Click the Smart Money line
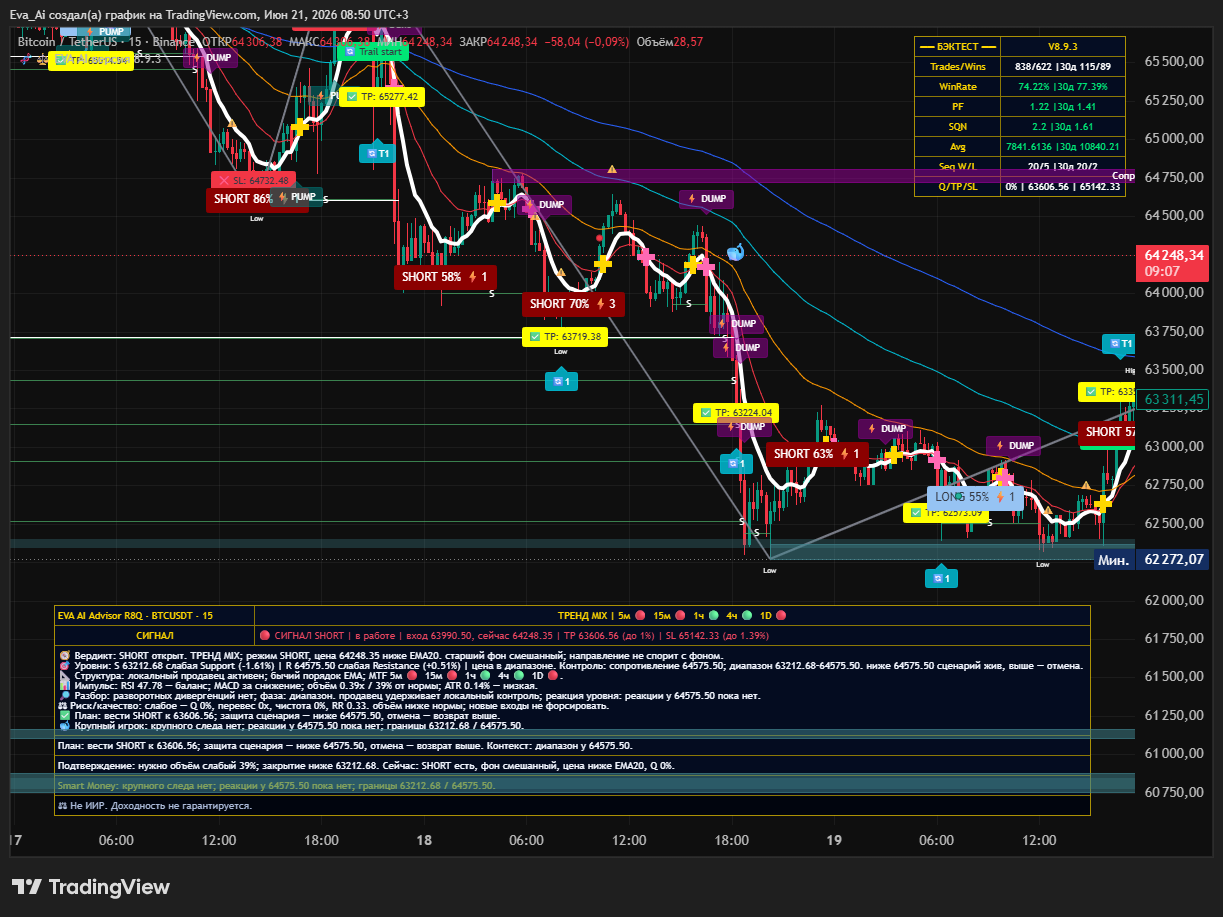Viewport: 1223px width, 917px height. pyautogui.click(x=276, y=786)
